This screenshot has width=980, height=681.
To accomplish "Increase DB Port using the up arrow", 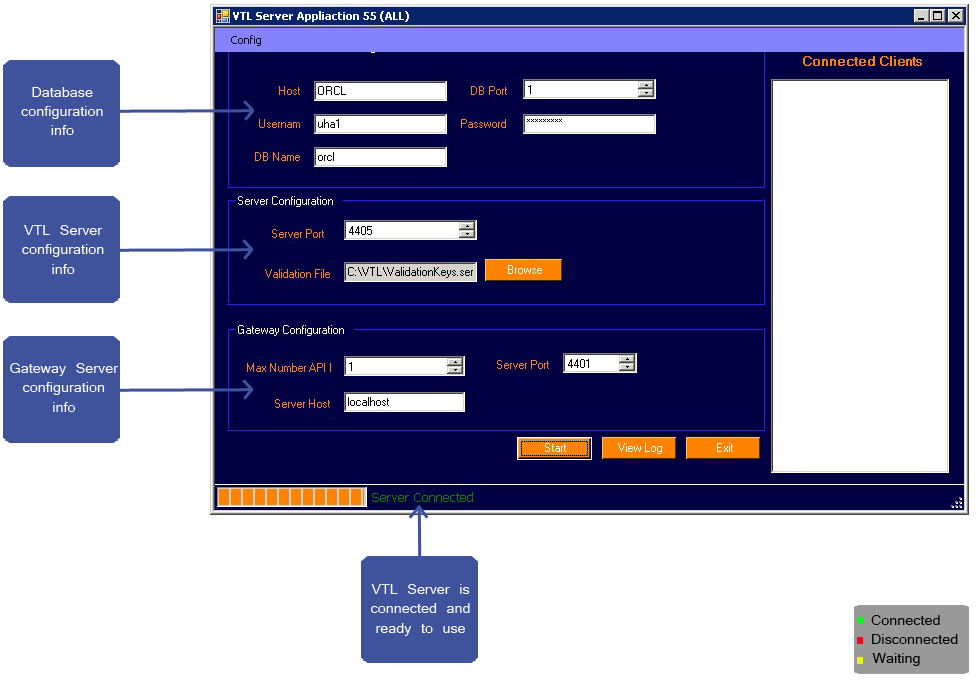I will (x=648, y=85).
